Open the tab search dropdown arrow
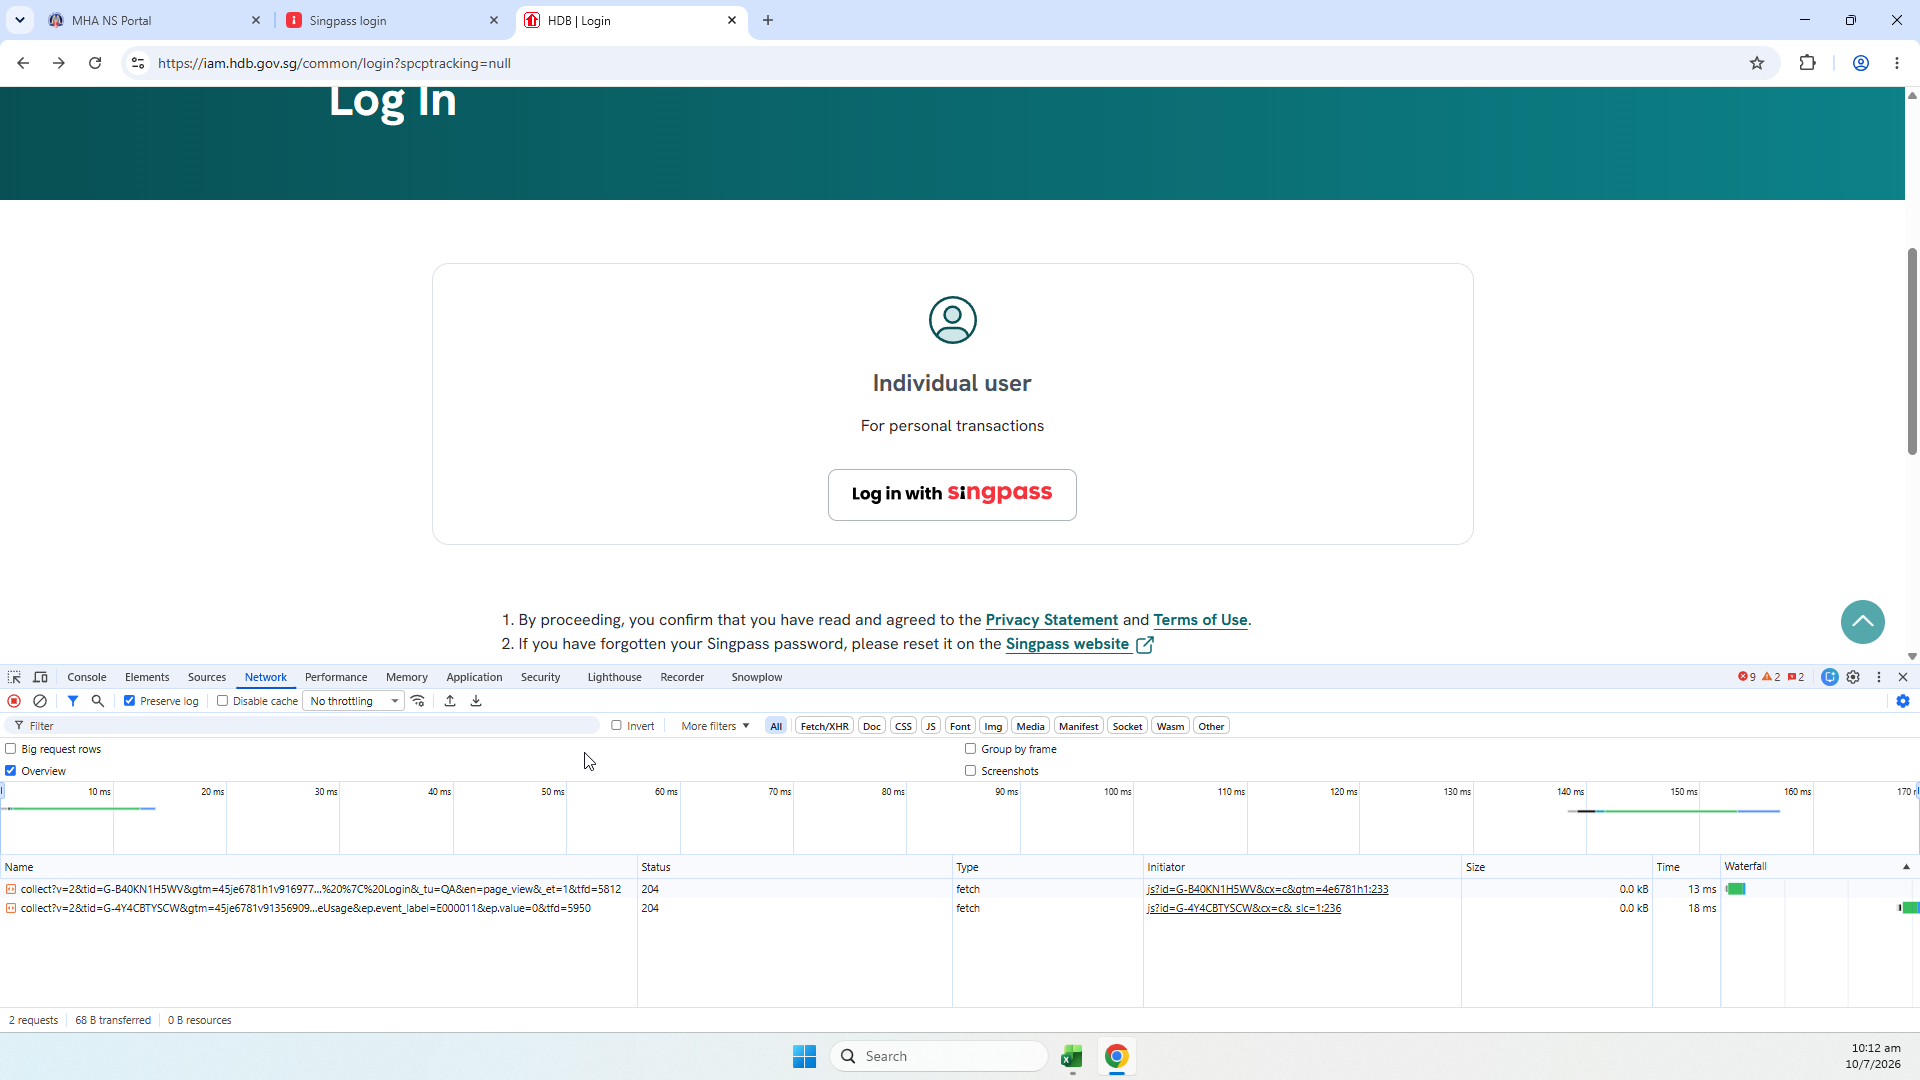Viewport: 1920px width, 1080px height. point(20,20)
